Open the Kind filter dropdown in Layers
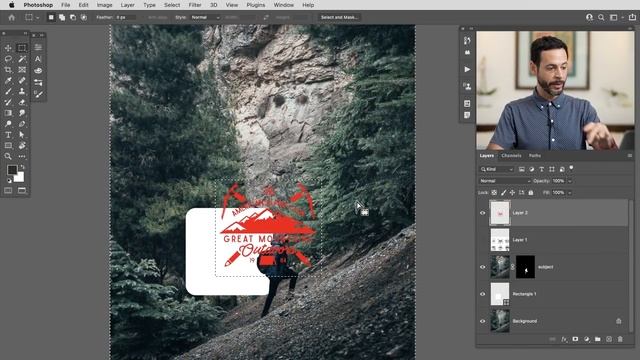Image resolution: width=640 pixels, height=360 pixels. [x=496, y=169]
